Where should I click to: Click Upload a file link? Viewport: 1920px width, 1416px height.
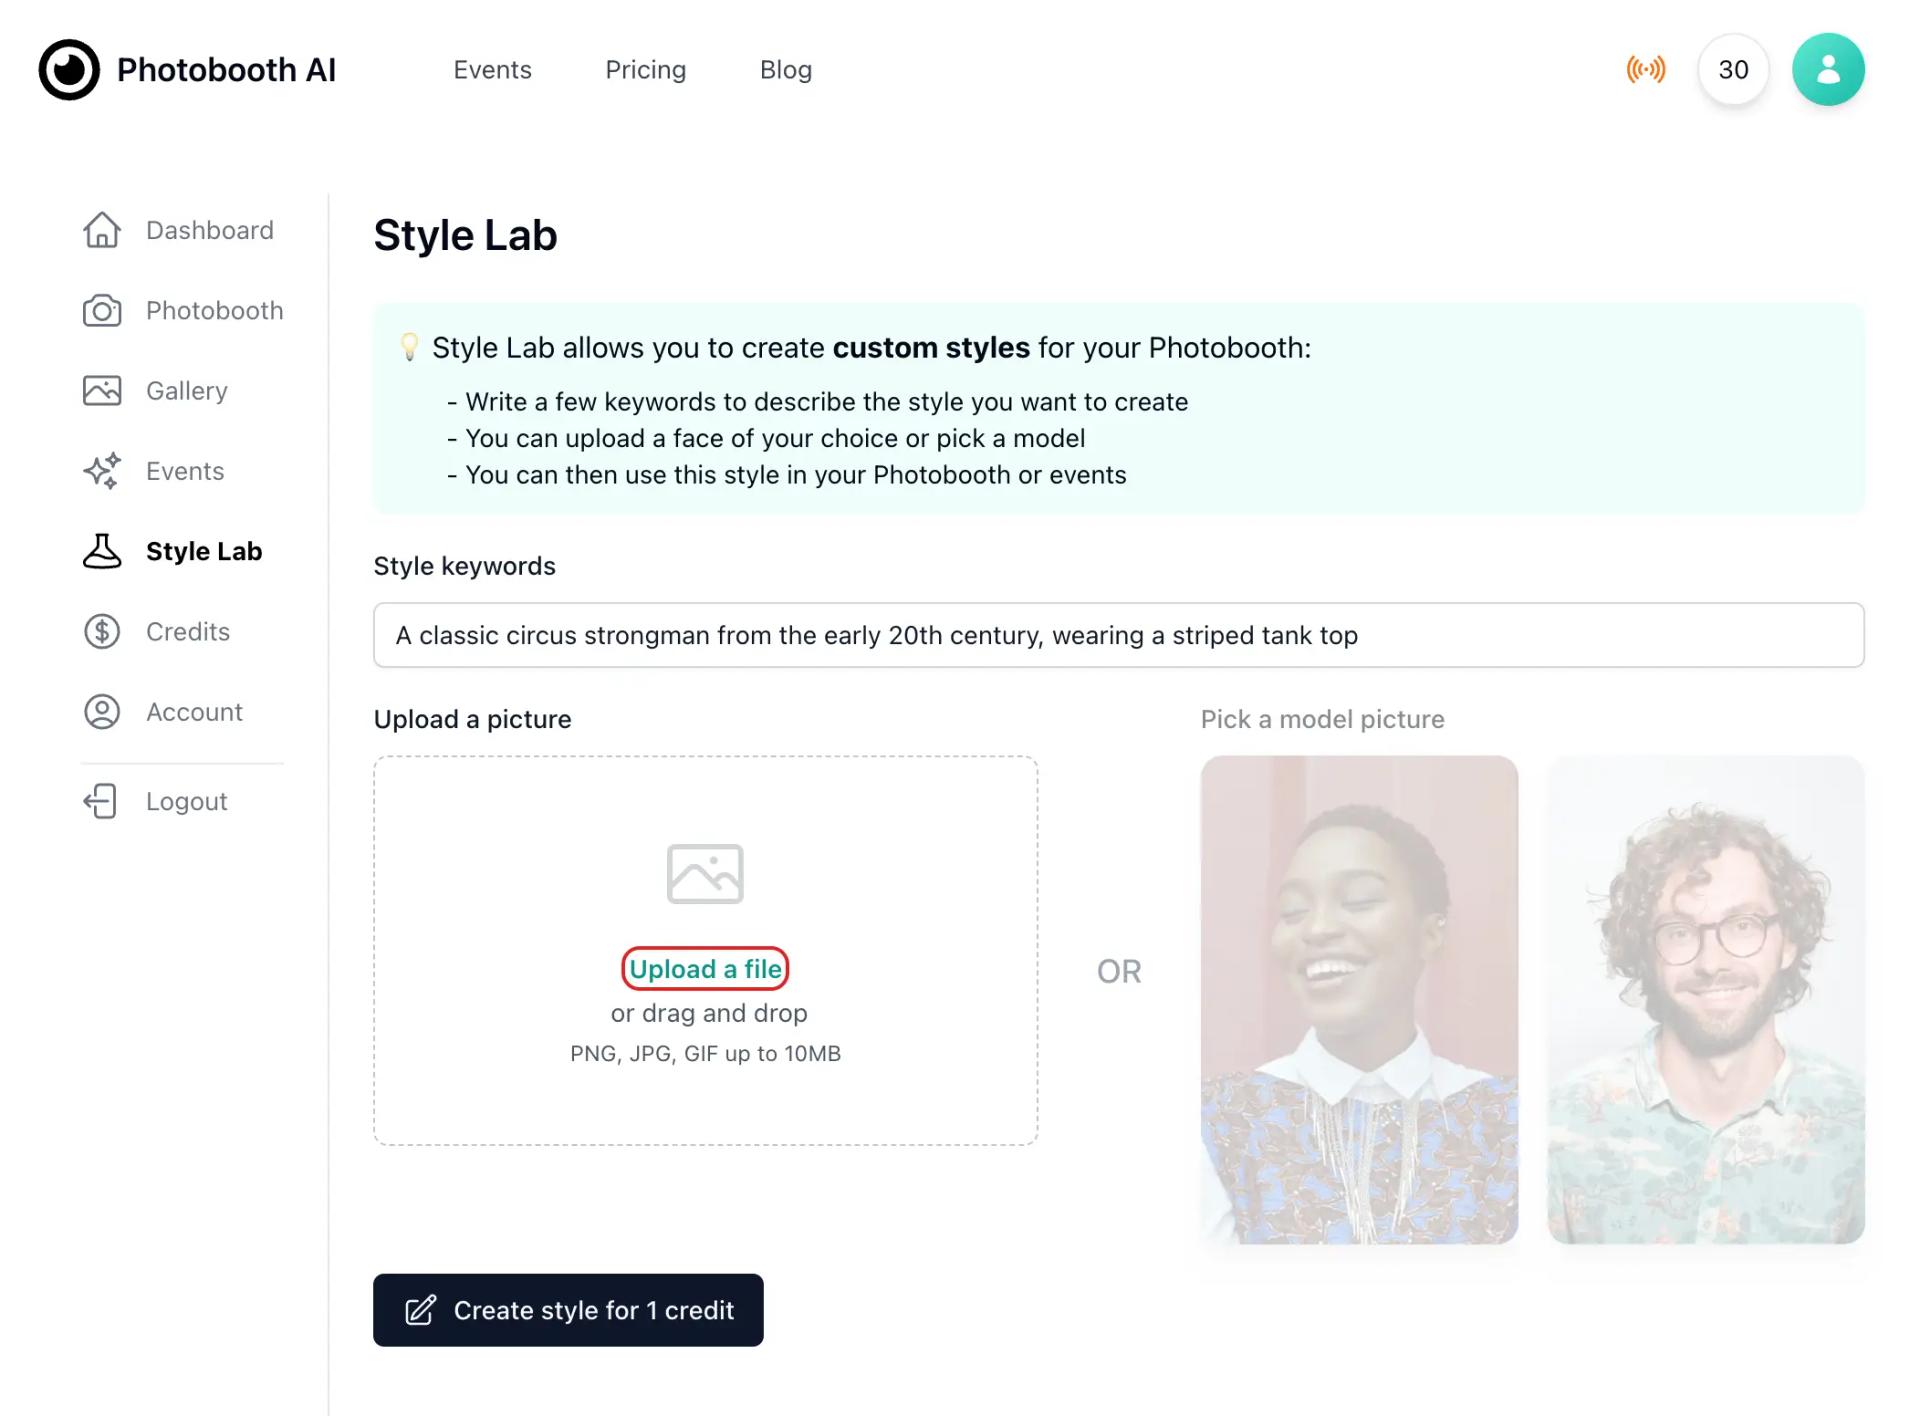pyautogui.click(x=705, y=969)
